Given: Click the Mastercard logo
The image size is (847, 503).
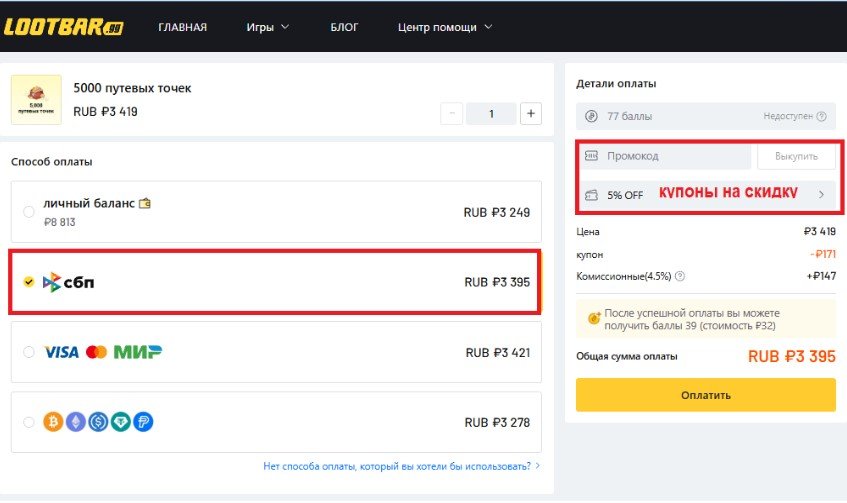Looking at the screenshot, I should pyautogui.click(x=96, y=352).
